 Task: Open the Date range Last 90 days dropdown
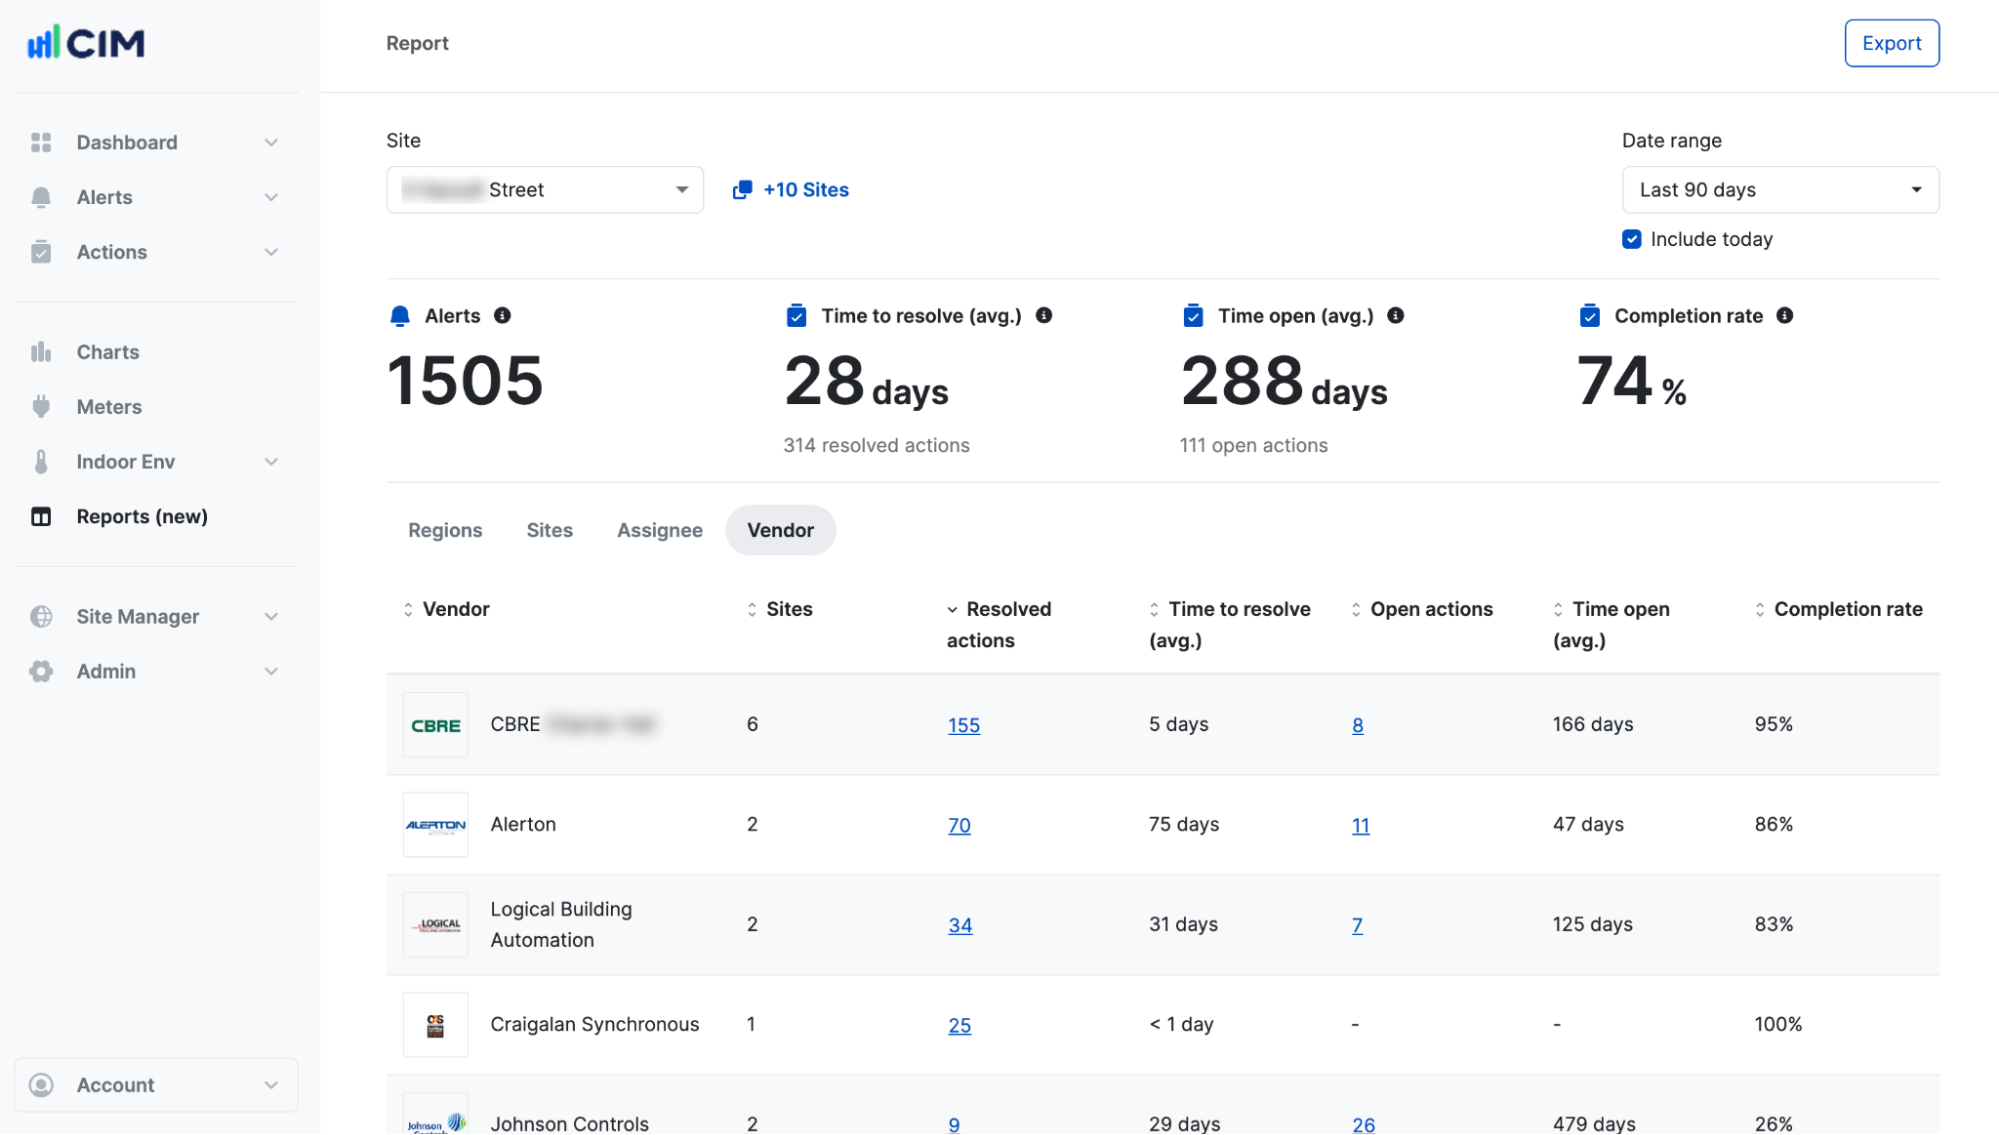click(x=1780, y=190)
